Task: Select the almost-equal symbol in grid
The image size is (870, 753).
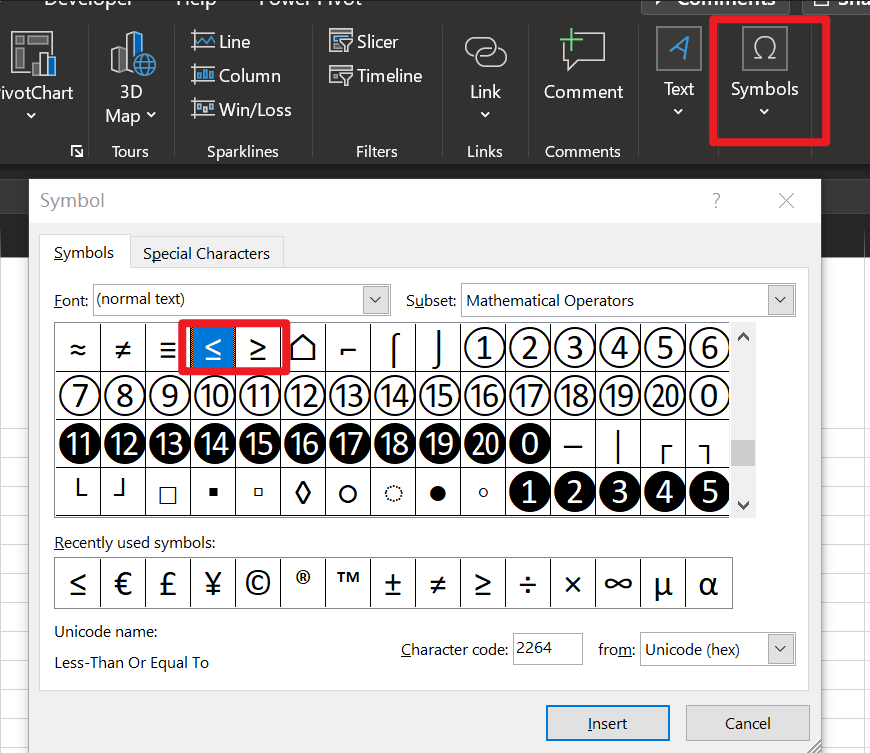Action: click(x=78, y=348)
